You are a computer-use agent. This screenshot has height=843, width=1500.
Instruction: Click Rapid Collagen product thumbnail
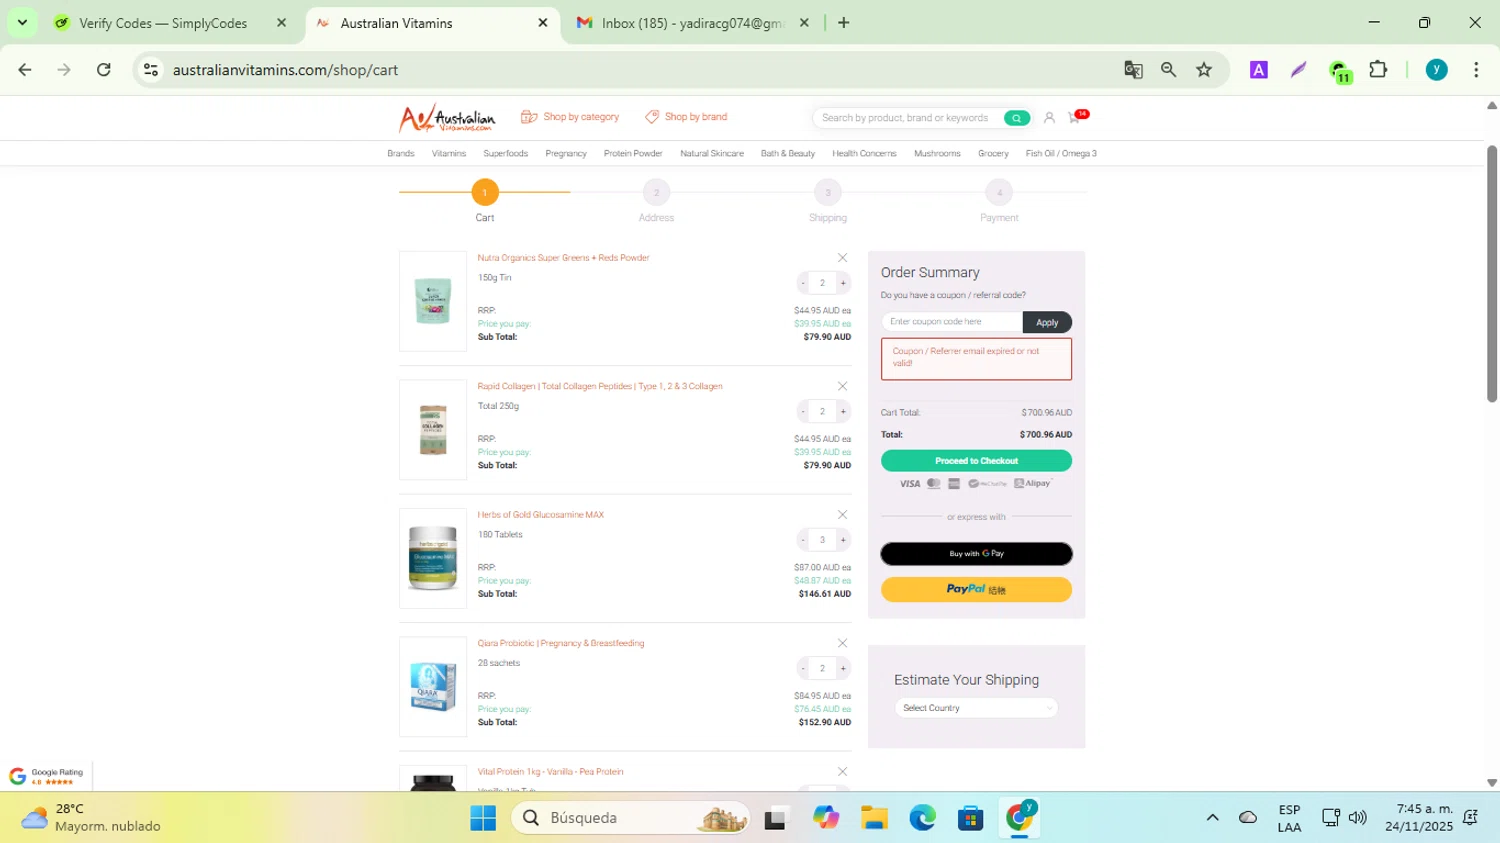433,430
